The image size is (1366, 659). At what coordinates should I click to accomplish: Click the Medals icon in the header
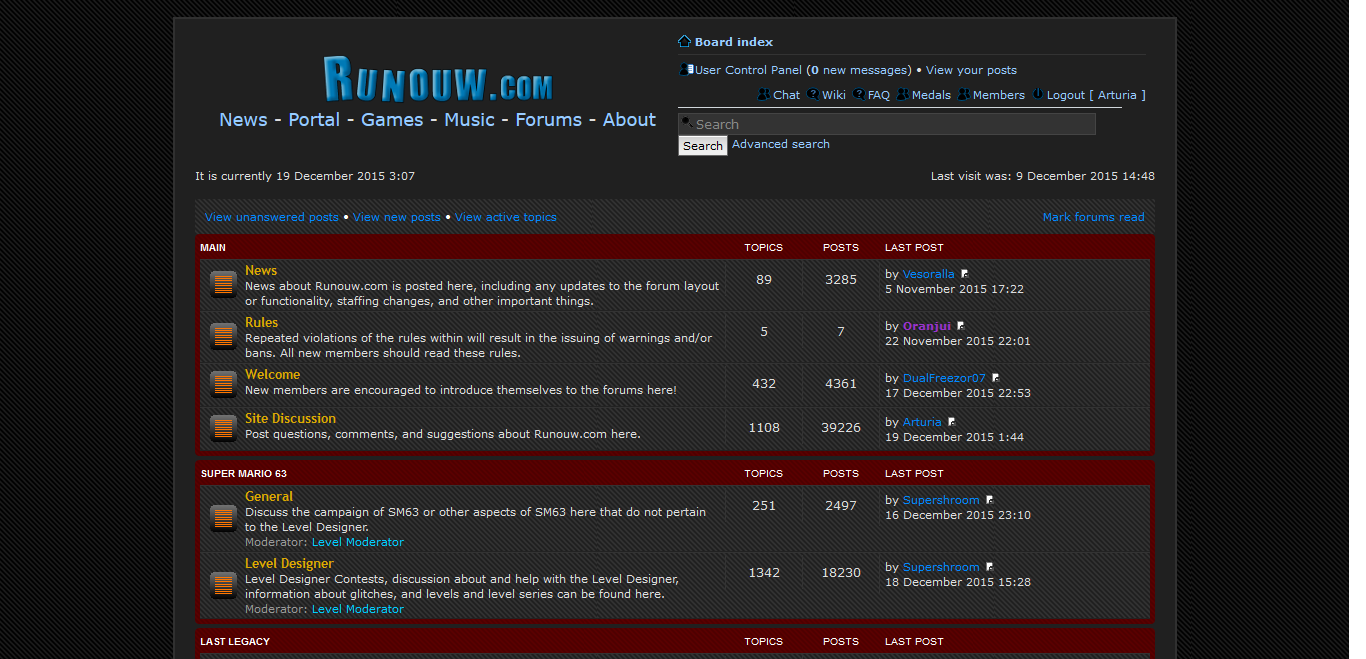[903, 94]
